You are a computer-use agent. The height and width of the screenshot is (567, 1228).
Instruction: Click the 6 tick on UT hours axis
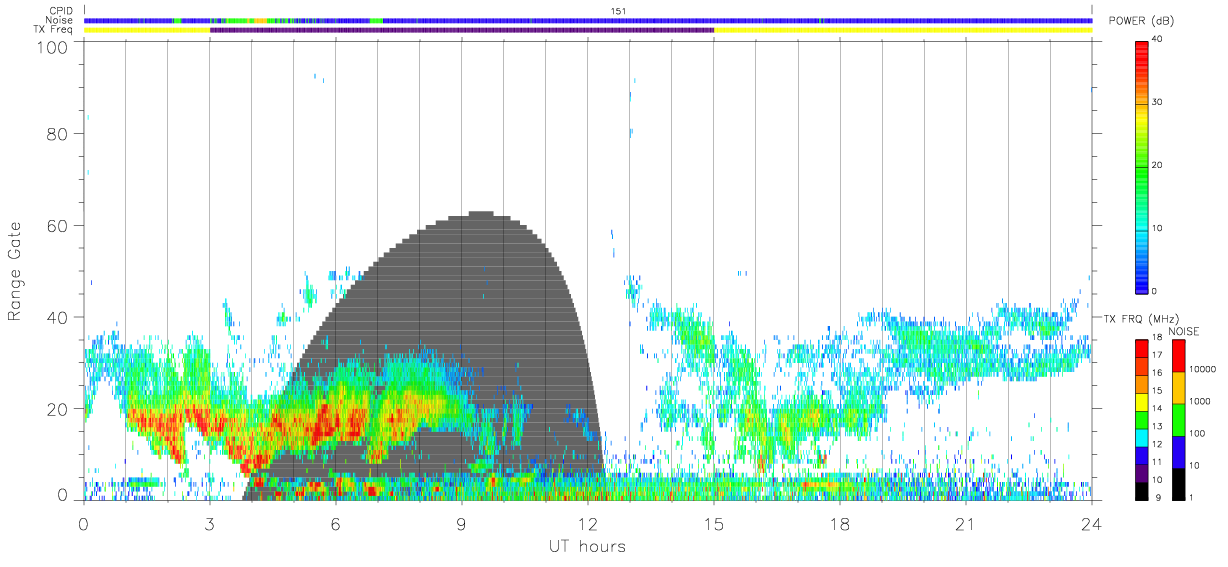(x=335, y=523)
